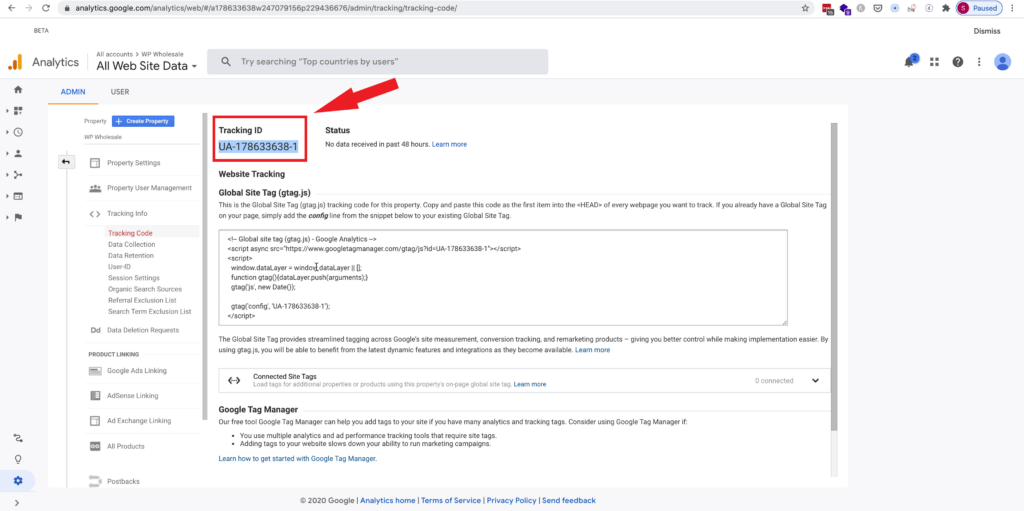
Task: Click the back arrow button beside Property Settings
Action: [67, 161]
